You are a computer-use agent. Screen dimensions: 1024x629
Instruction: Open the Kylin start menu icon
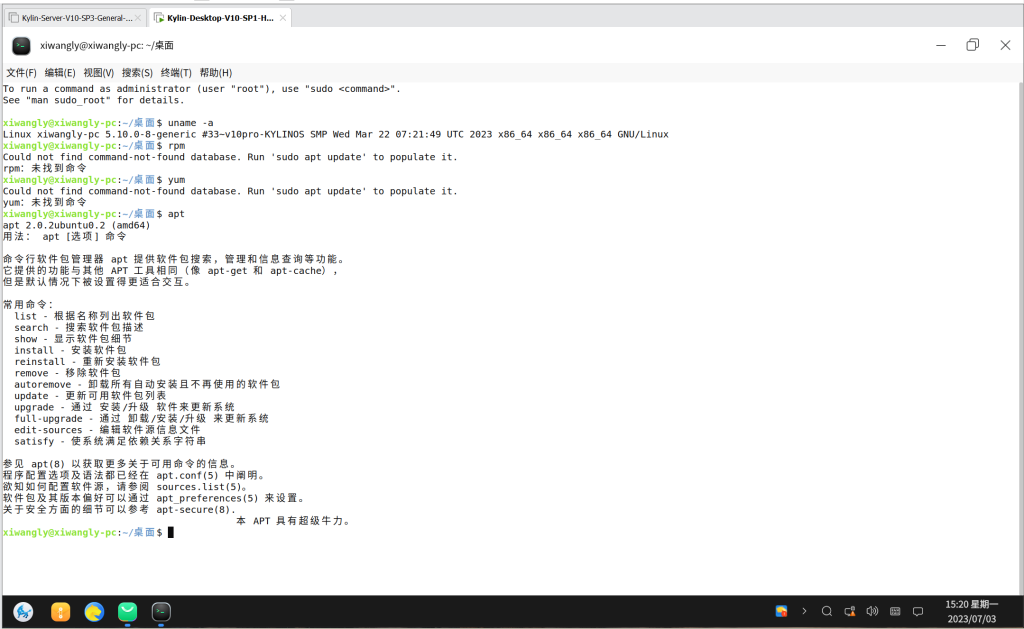[x=24, y=611]
